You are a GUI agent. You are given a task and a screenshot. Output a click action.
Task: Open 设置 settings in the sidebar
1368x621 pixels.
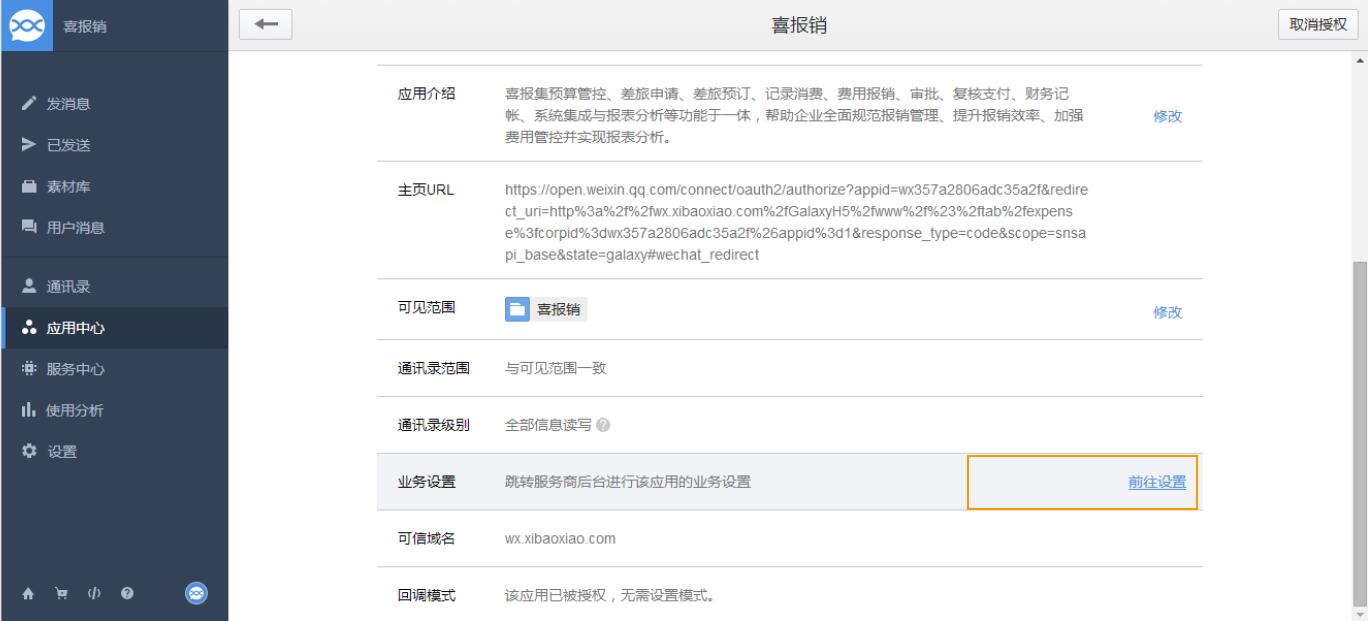[62, 451]
